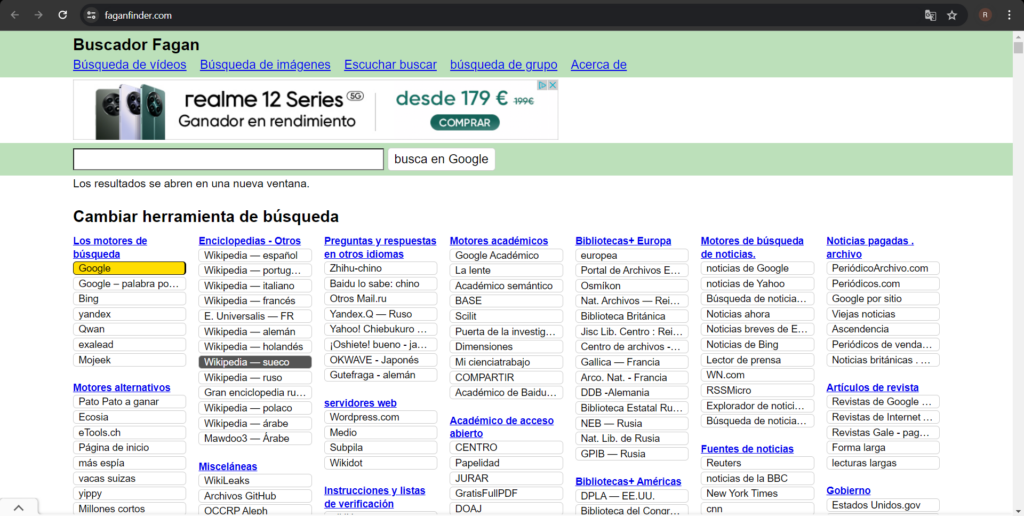Open Académico de acceso abierto heading
1024x516 pixels.
pos(502,427)
